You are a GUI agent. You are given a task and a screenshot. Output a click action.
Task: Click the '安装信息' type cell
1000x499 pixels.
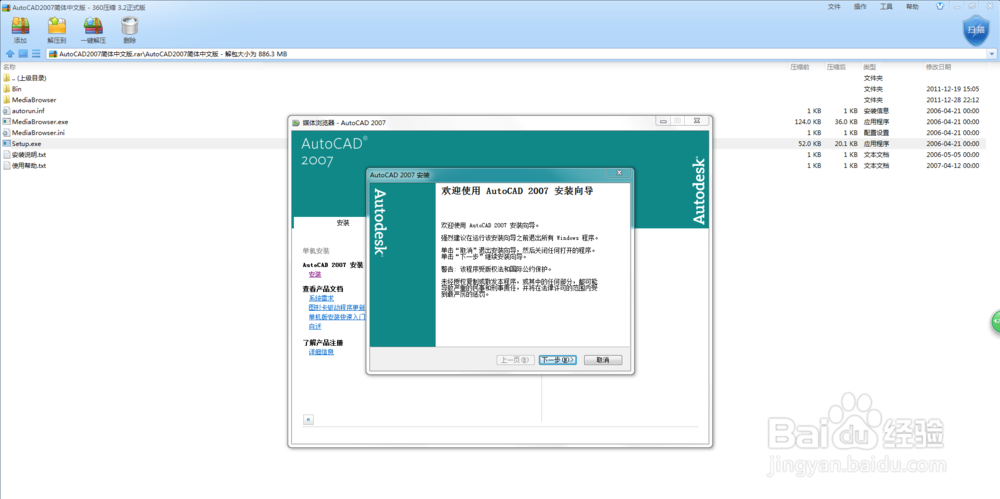click(876, 110)
